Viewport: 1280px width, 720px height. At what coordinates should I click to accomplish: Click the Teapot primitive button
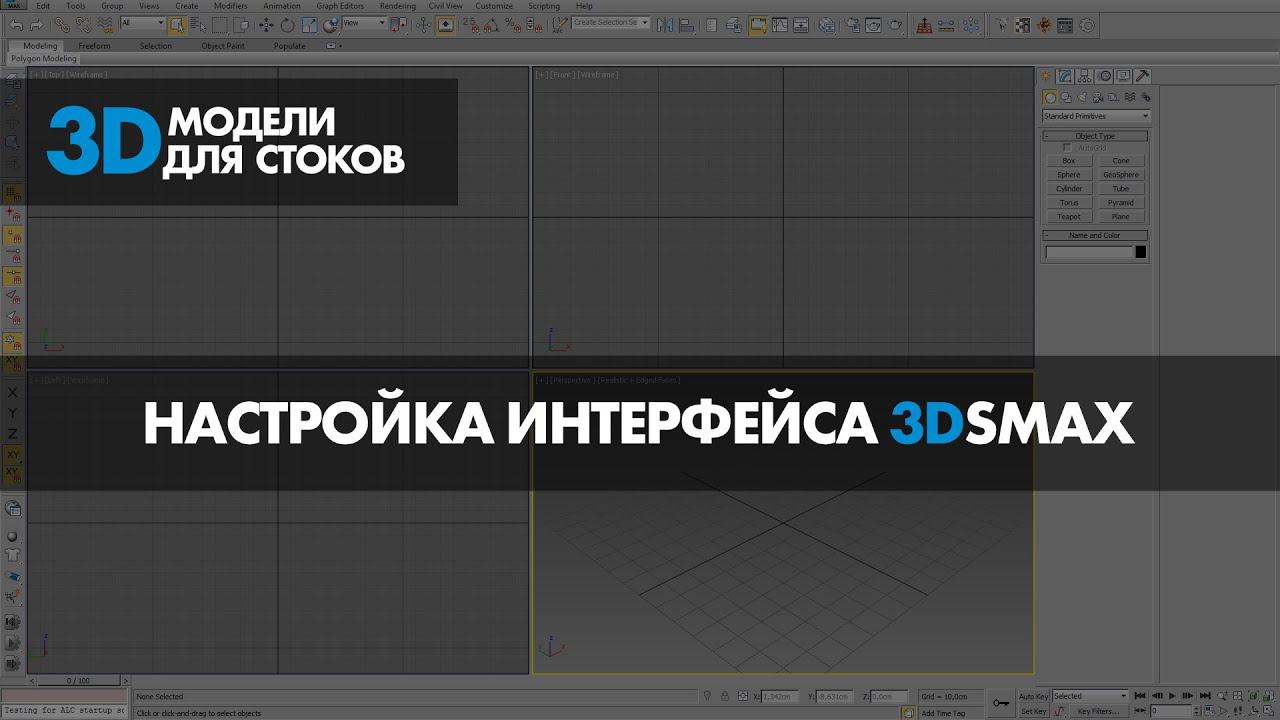[x=1069, y=217]
